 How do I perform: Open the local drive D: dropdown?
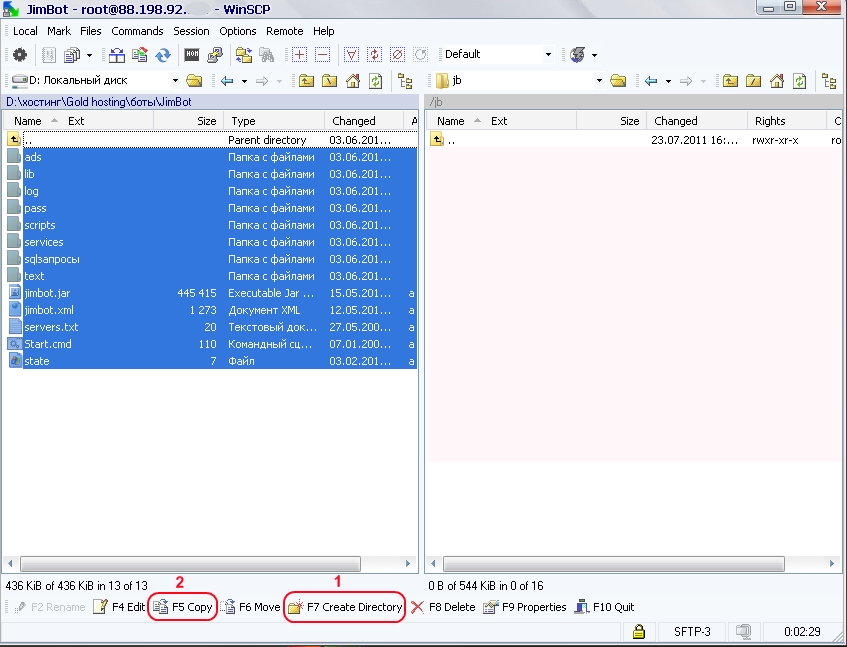coord(175,80)
